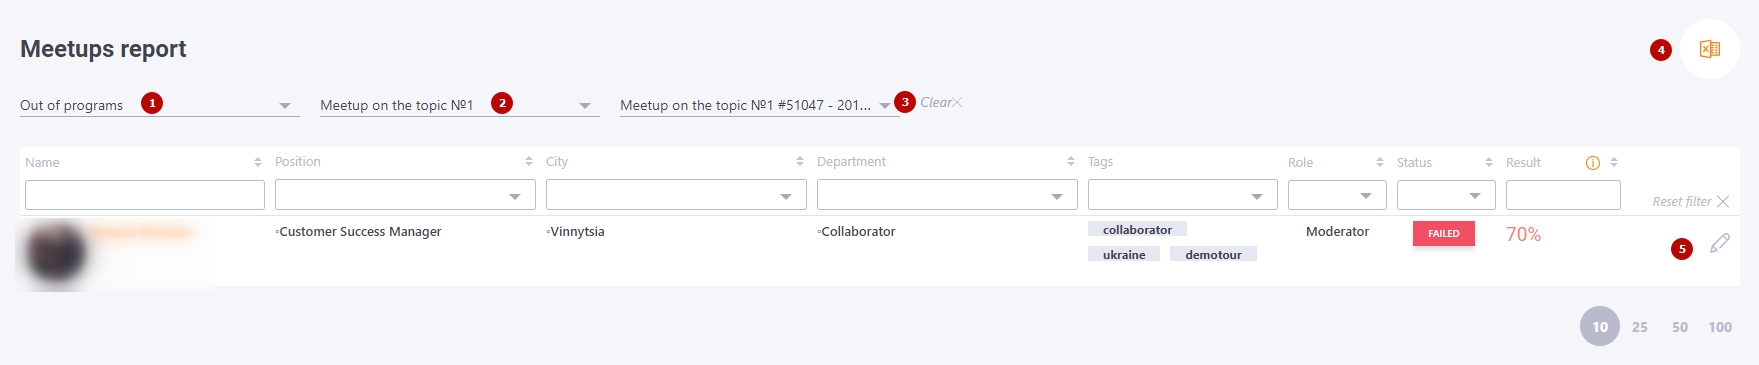Select 25 rows per page

(1640, 327)
